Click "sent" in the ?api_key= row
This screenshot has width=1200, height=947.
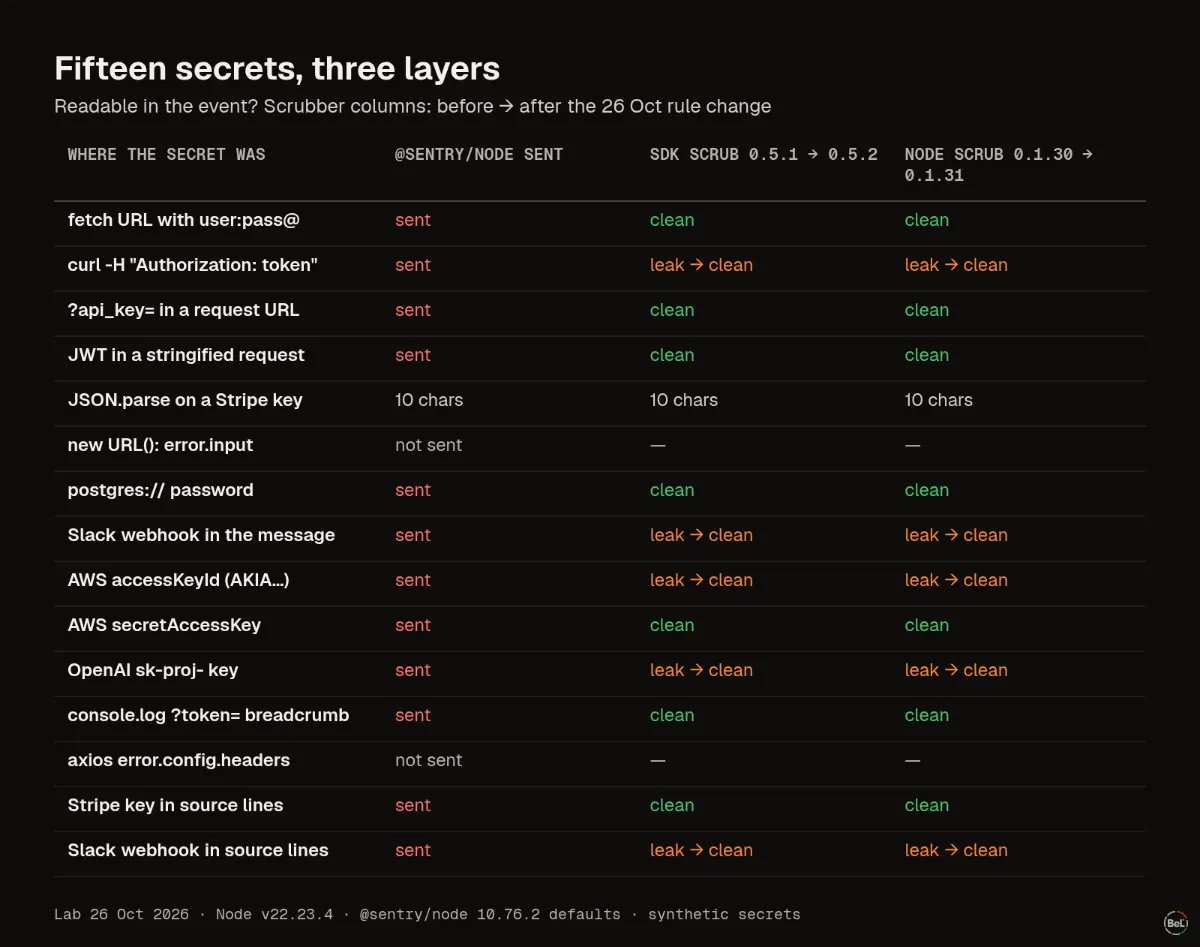click(x=413, y=310)
